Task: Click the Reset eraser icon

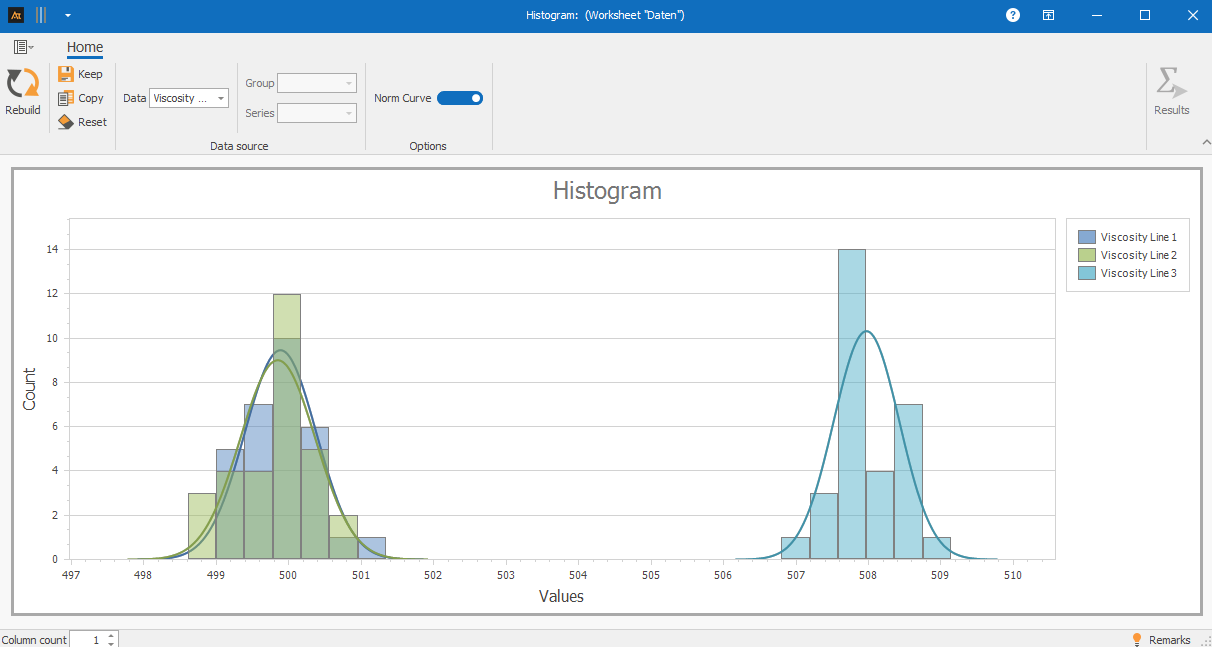Action: (66, 122)
